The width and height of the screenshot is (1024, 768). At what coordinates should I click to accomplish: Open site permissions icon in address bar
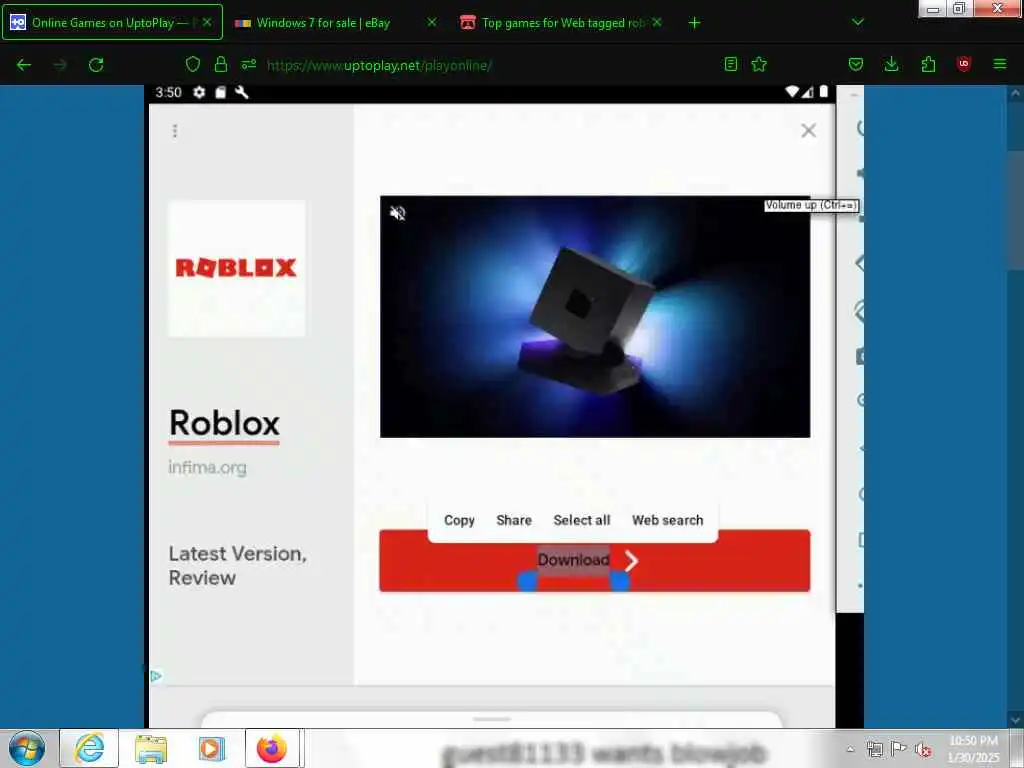pyautogui.click(x=249, y=64)
